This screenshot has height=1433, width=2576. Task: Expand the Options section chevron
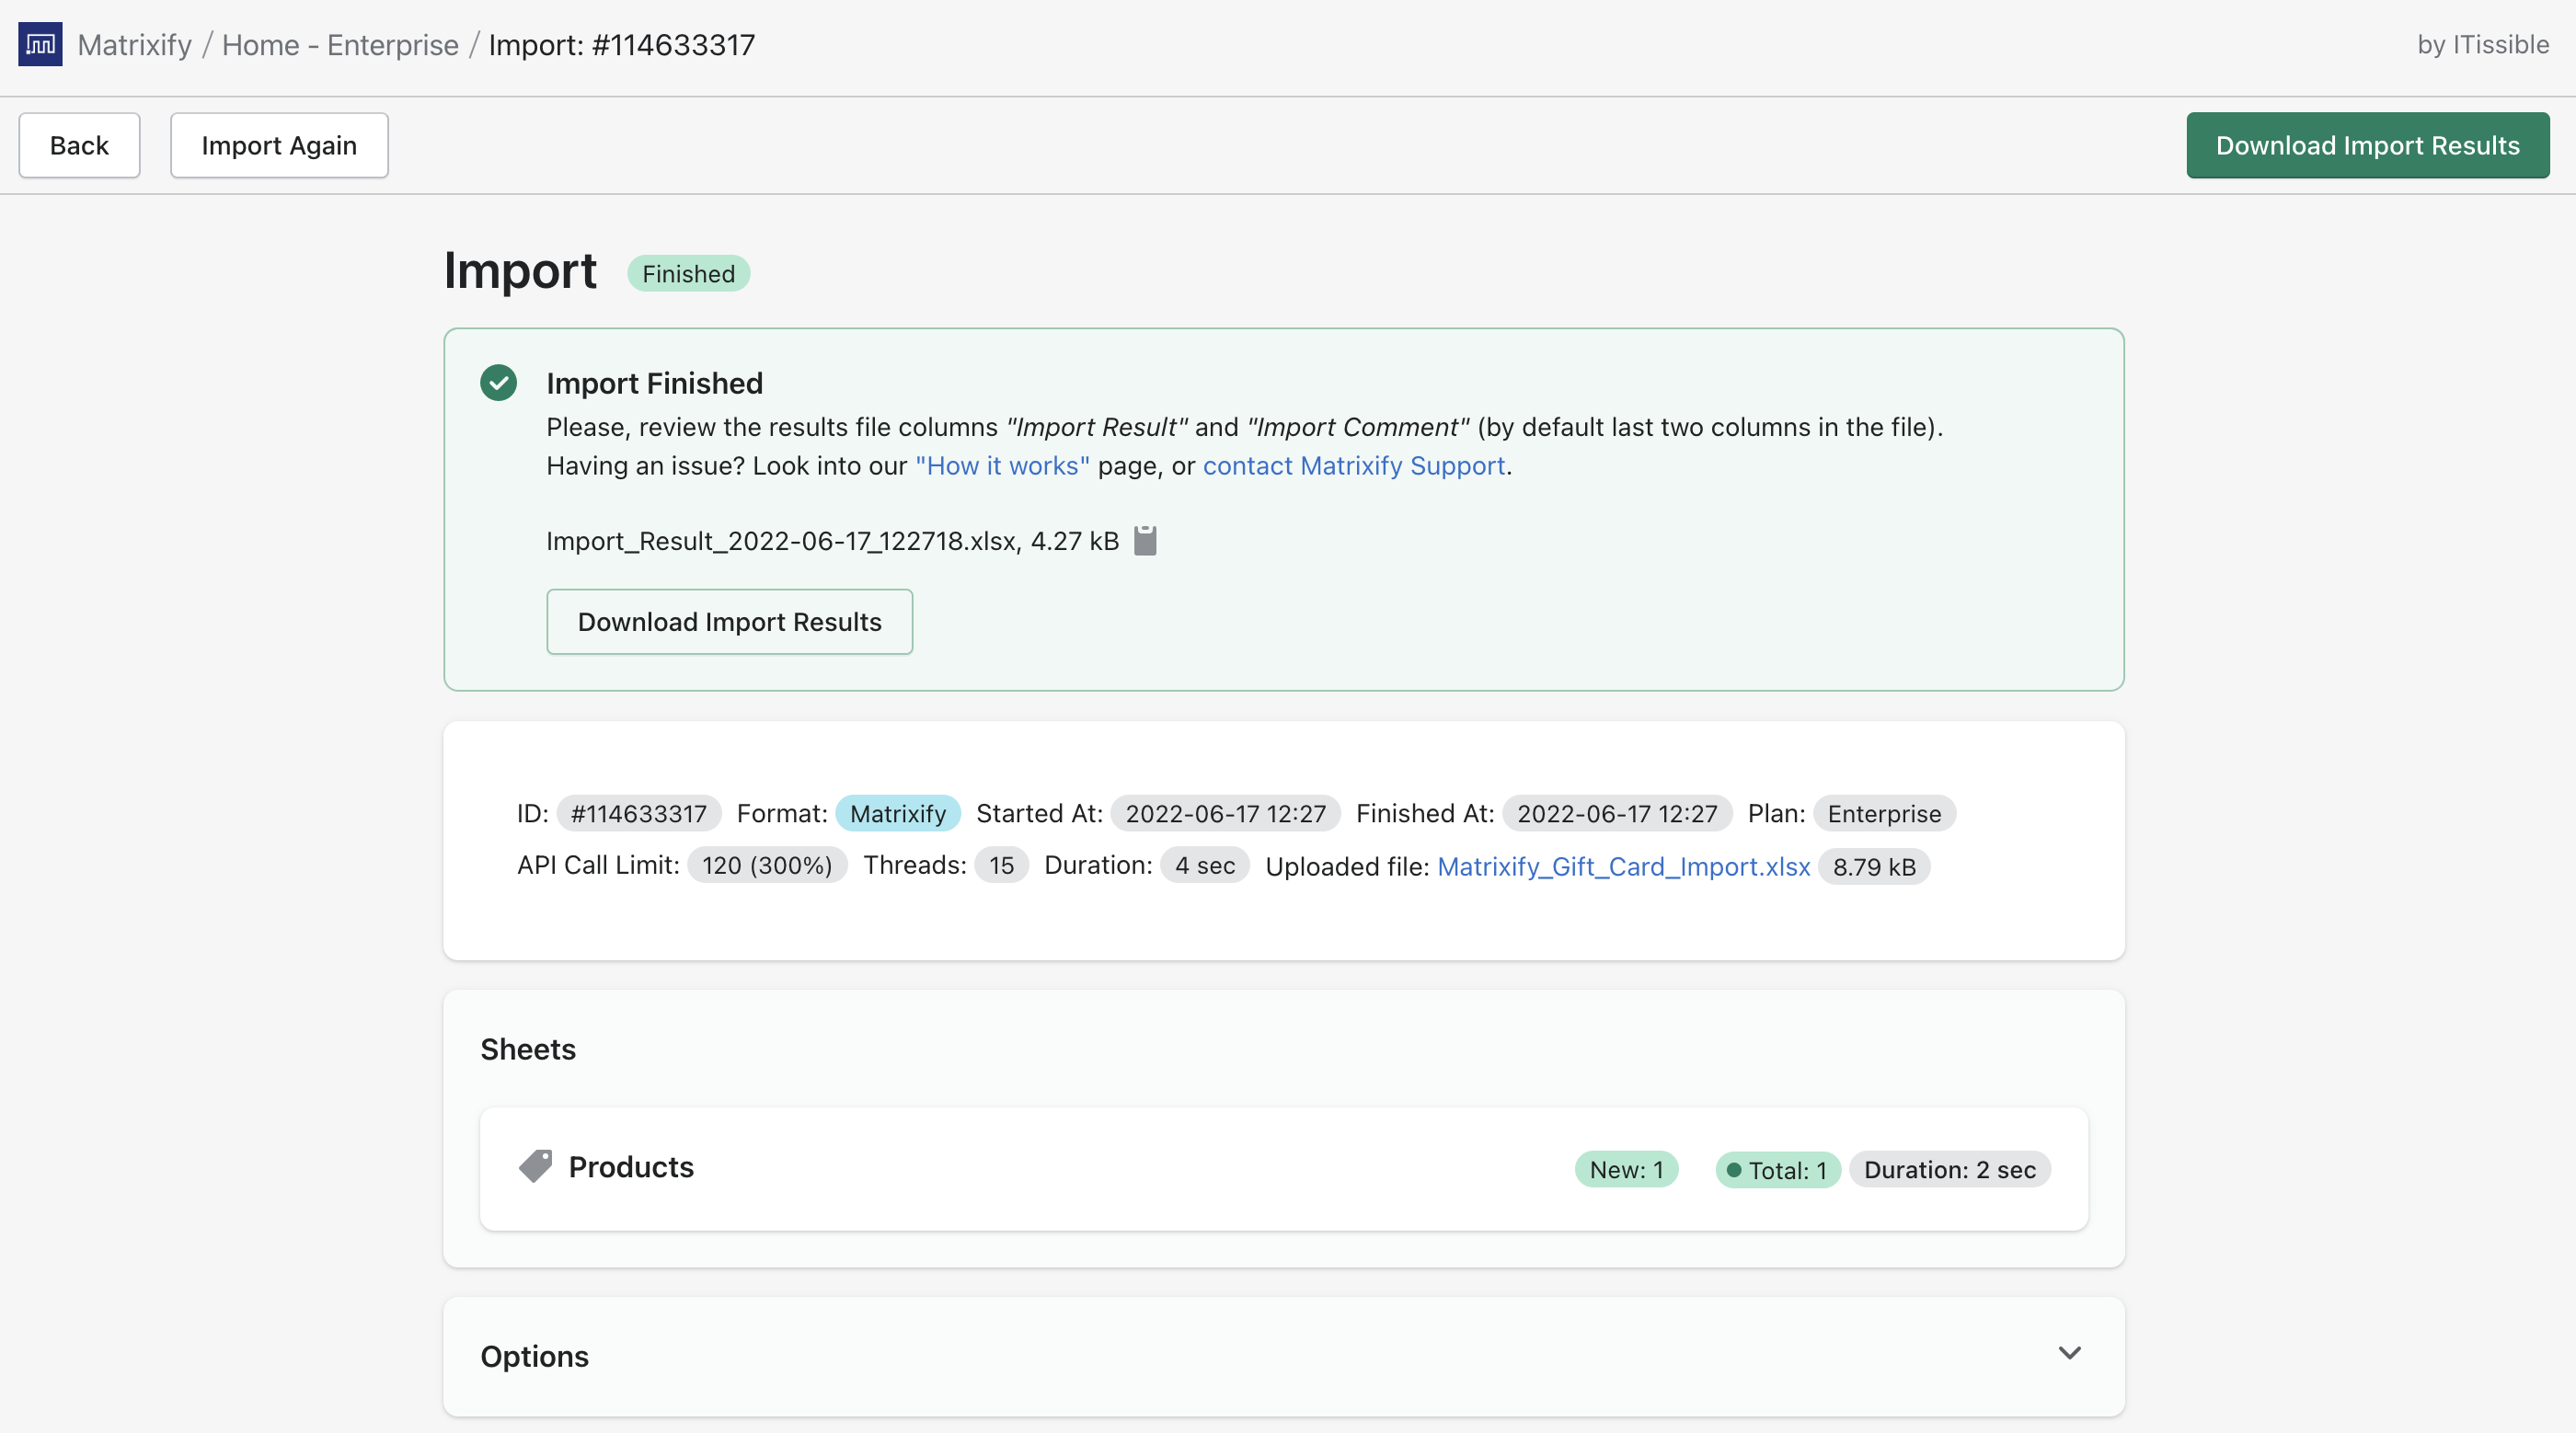point(2069,1353)
